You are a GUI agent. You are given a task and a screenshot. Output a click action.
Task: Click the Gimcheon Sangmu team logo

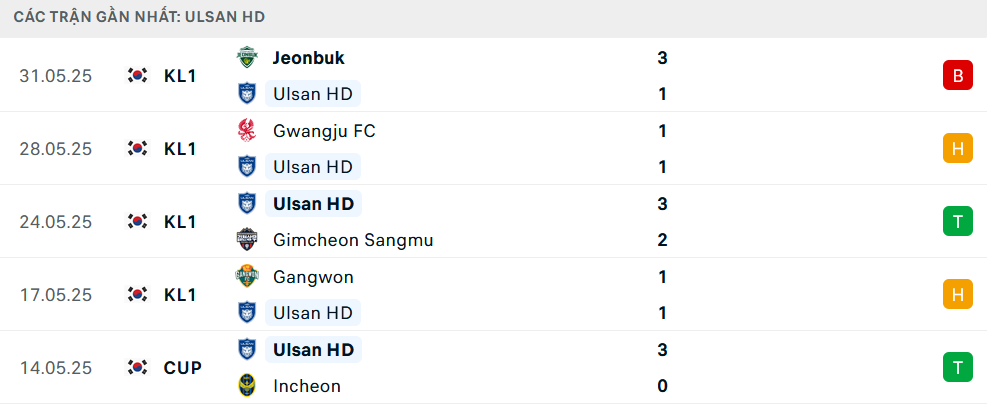click(247, 240)
